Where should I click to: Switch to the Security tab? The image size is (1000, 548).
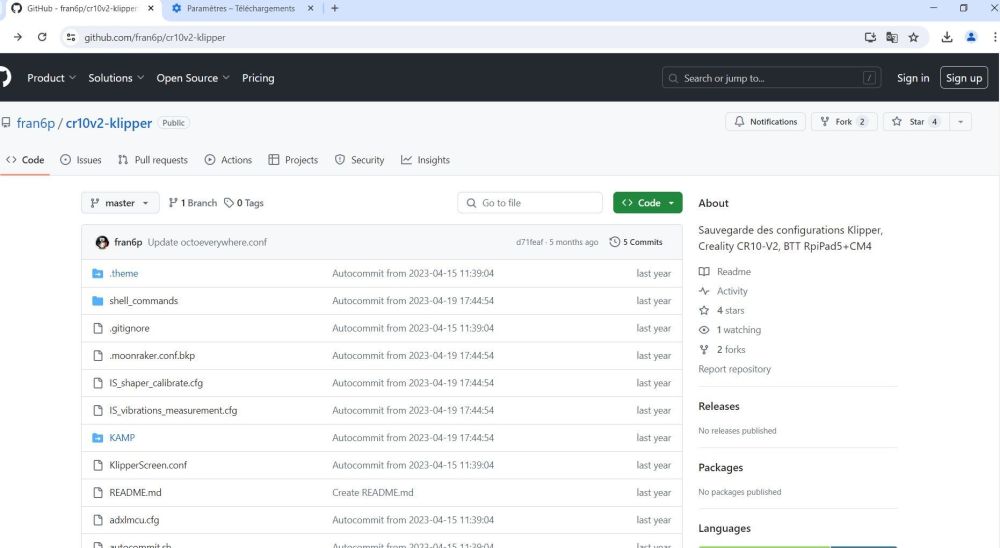point(359,160)
